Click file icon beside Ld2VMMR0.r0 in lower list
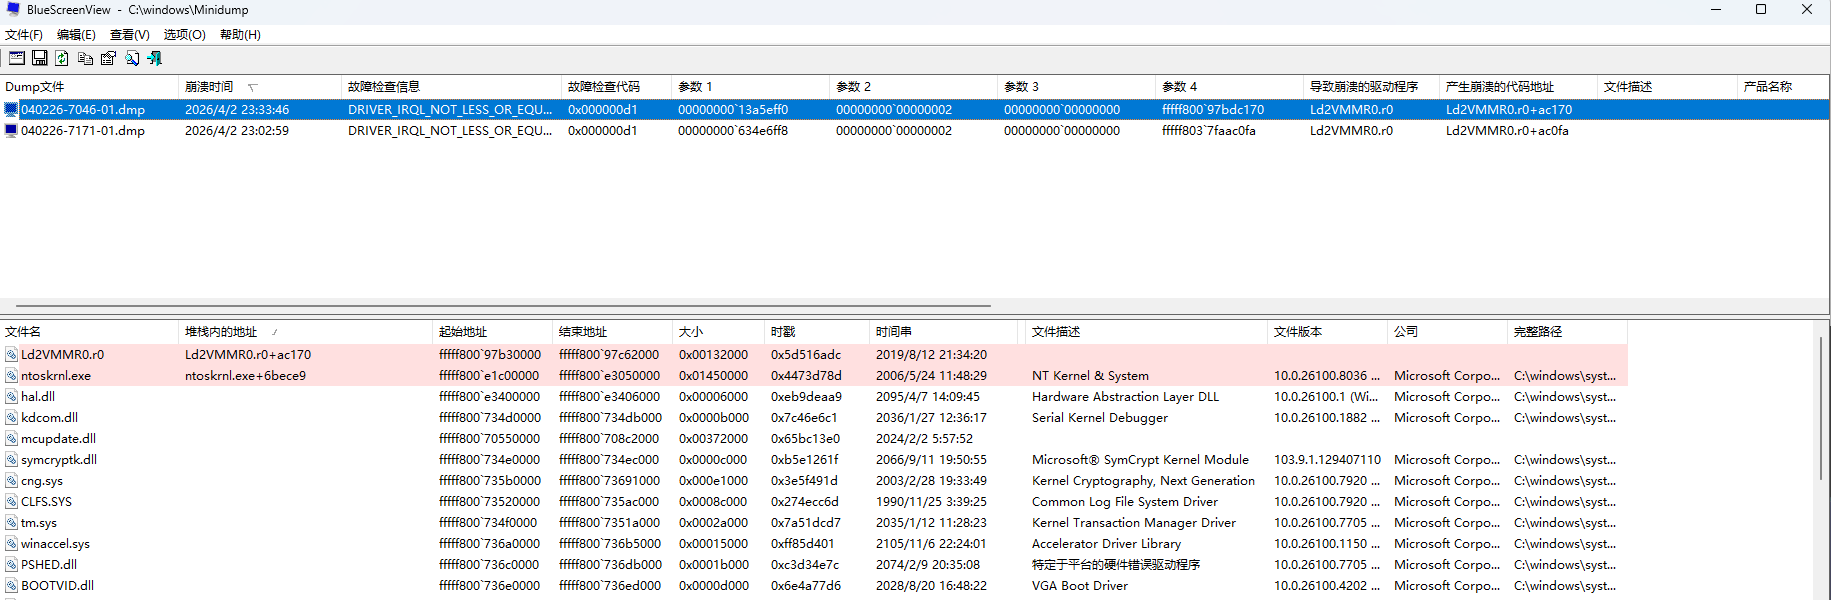The image size is (1831, 600). coord(11,355)
